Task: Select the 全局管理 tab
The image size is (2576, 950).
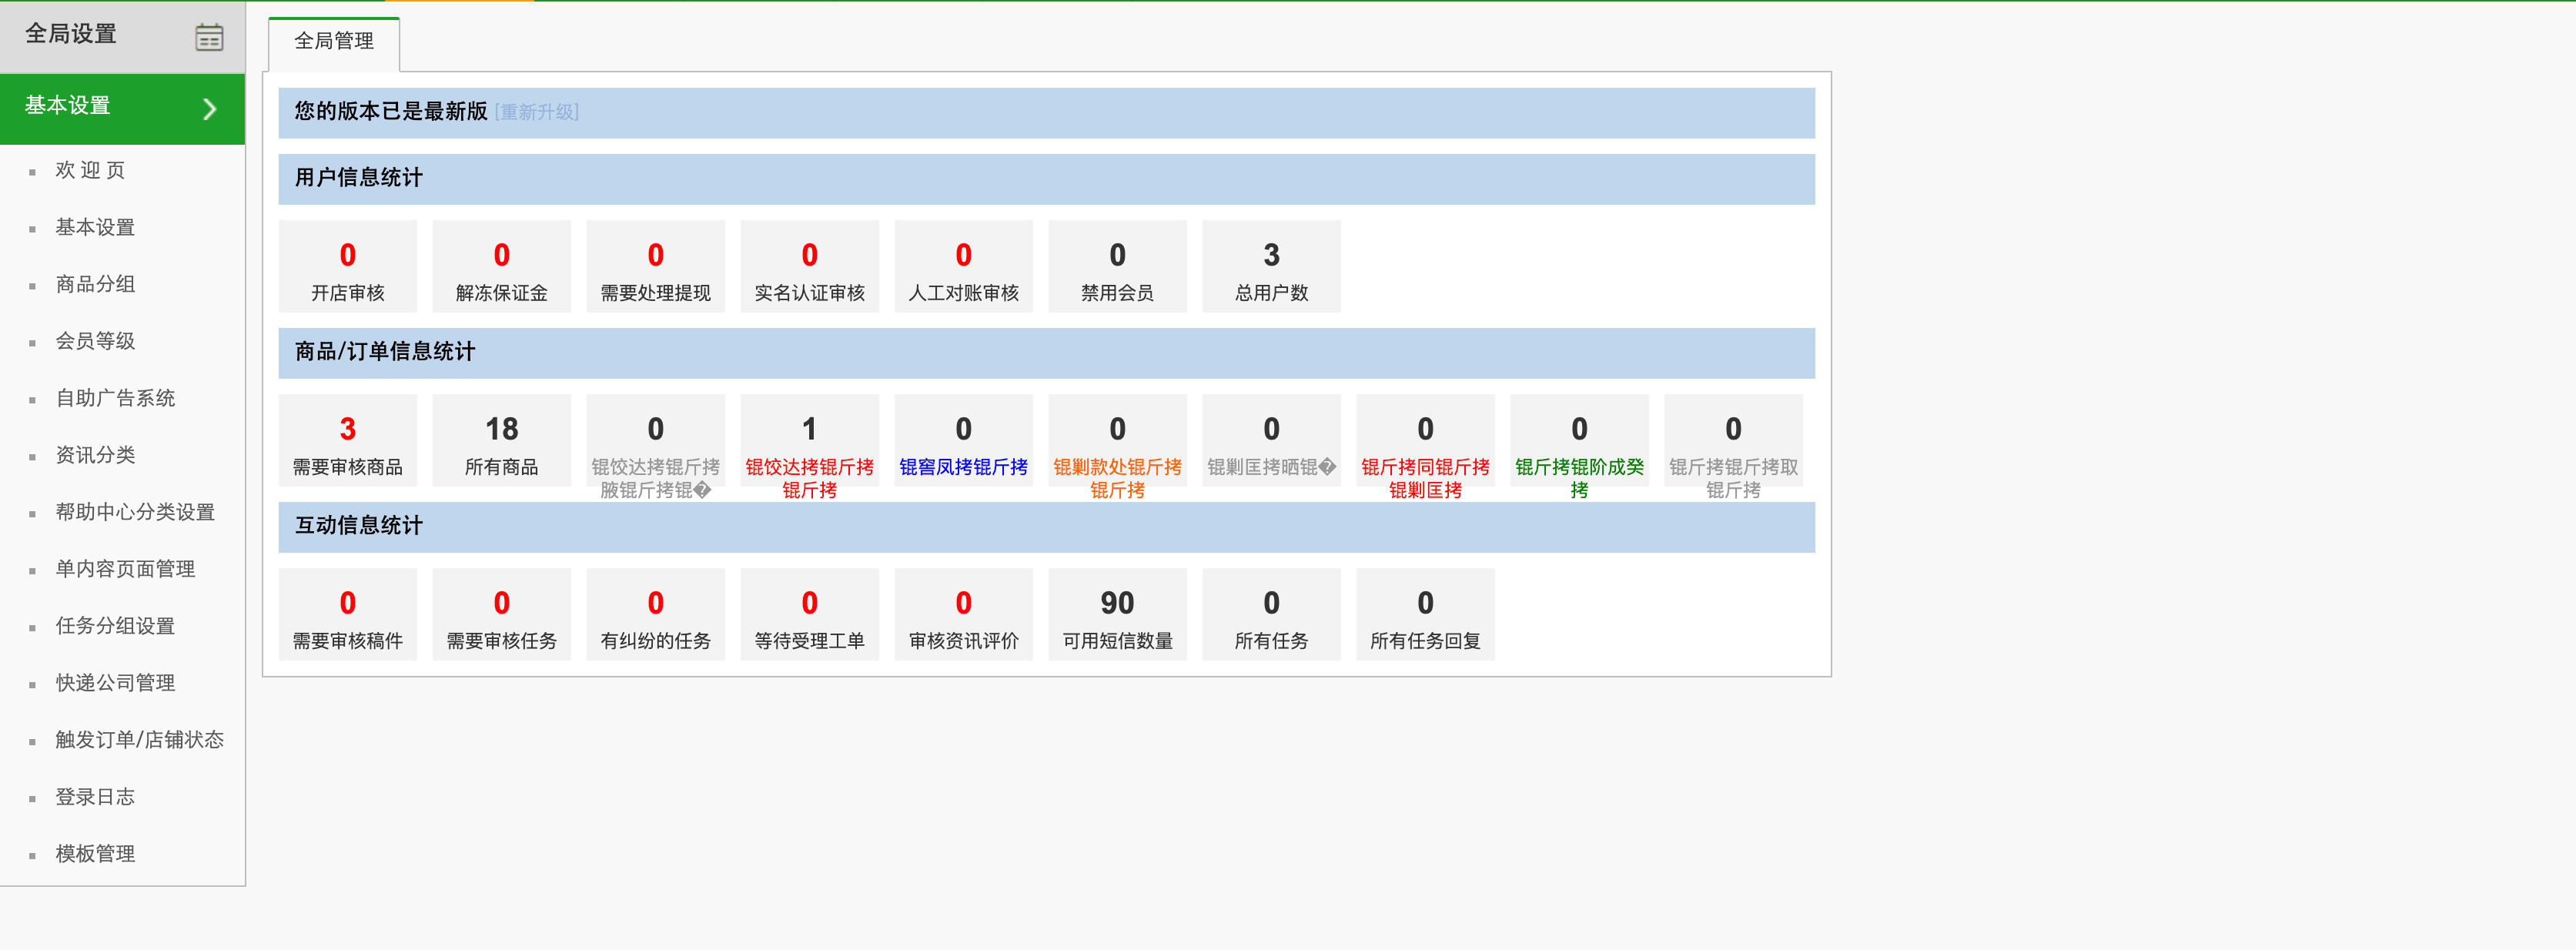Action: click(334, 42)
